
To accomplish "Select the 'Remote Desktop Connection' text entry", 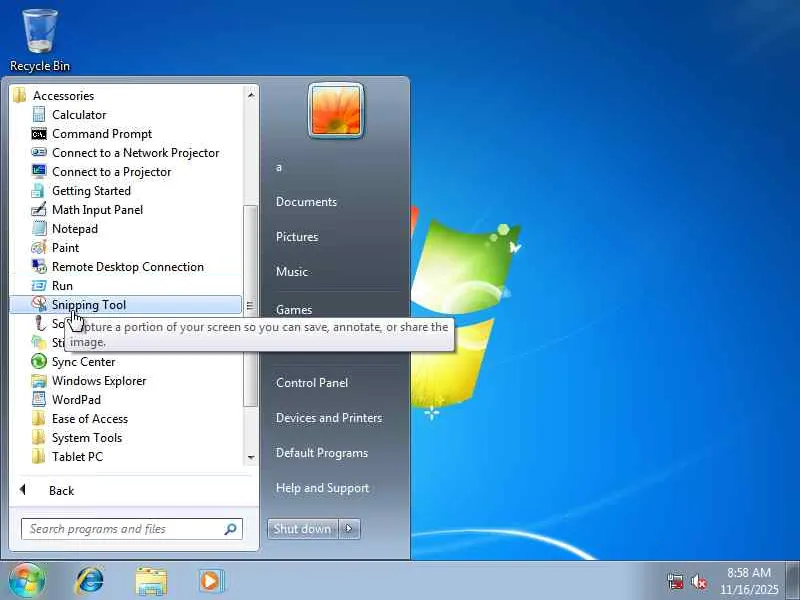I will [x=128, y=267].
